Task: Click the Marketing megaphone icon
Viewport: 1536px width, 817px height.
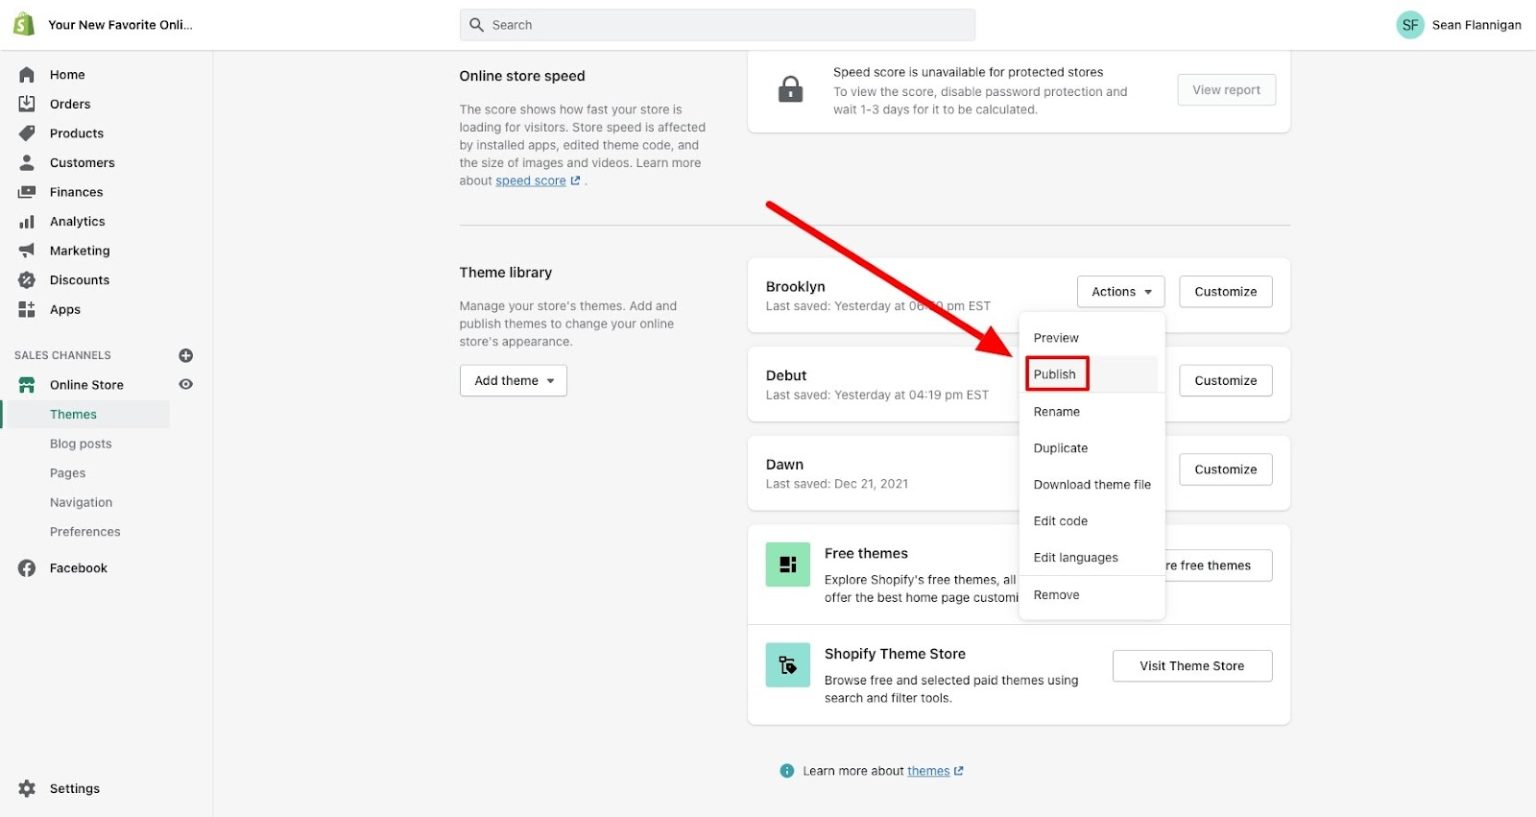Action: 27,251
